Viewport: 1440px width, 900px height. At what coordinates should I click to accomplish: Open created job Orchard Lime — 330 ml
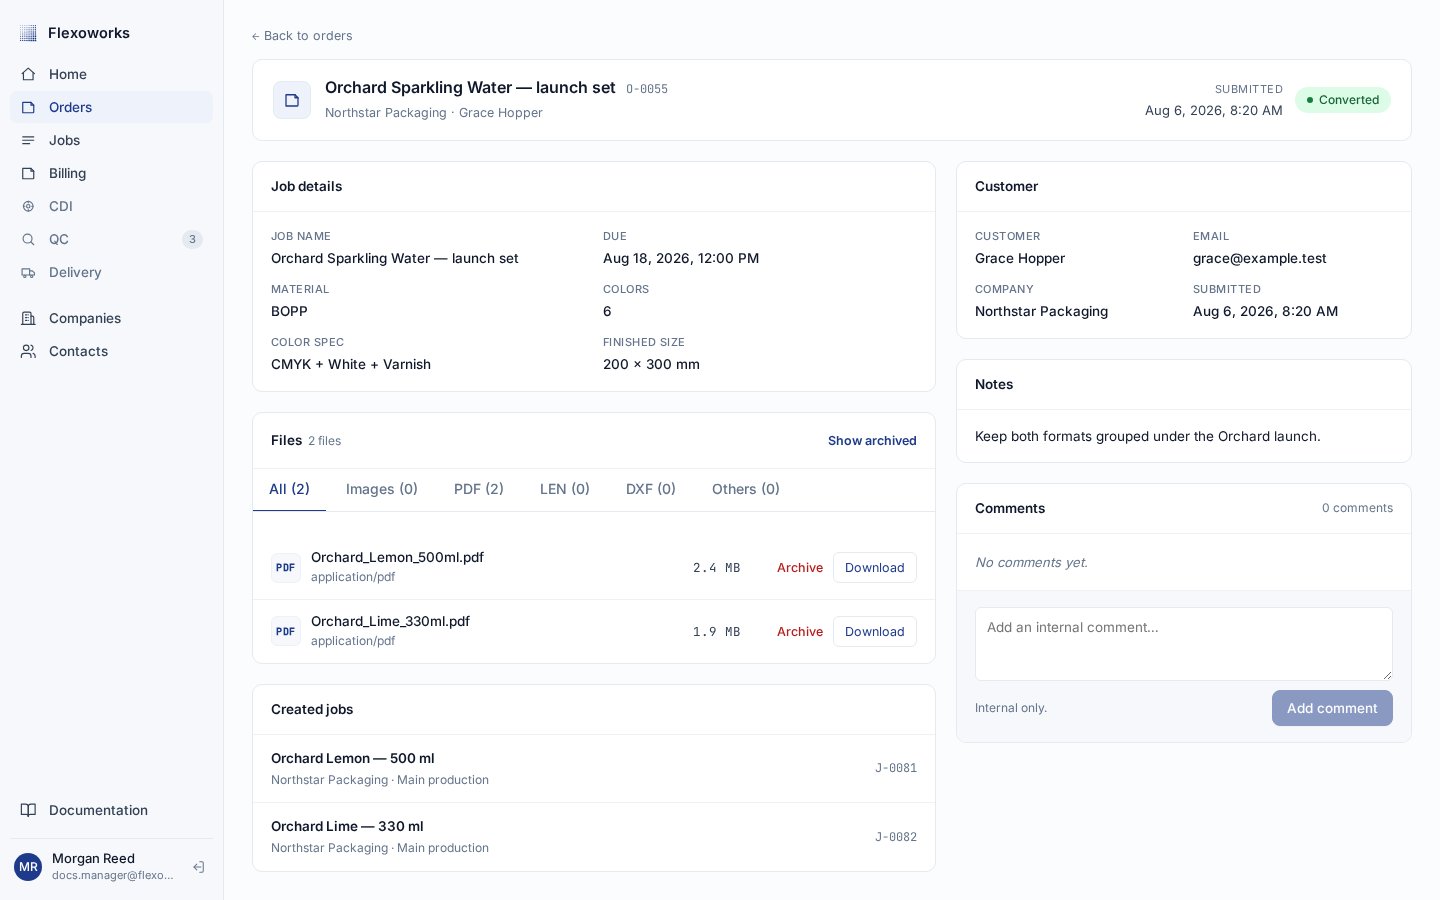tap(594, 837)
